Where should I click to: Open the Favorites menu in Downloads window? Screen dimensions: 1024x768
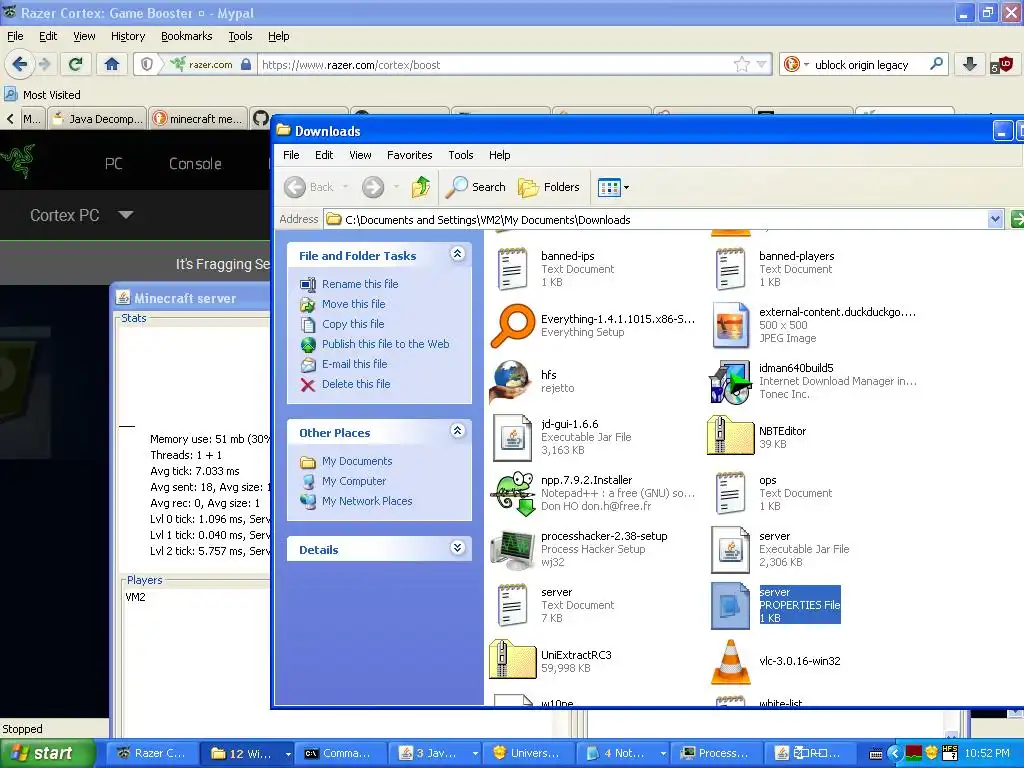tap(409, 155)
